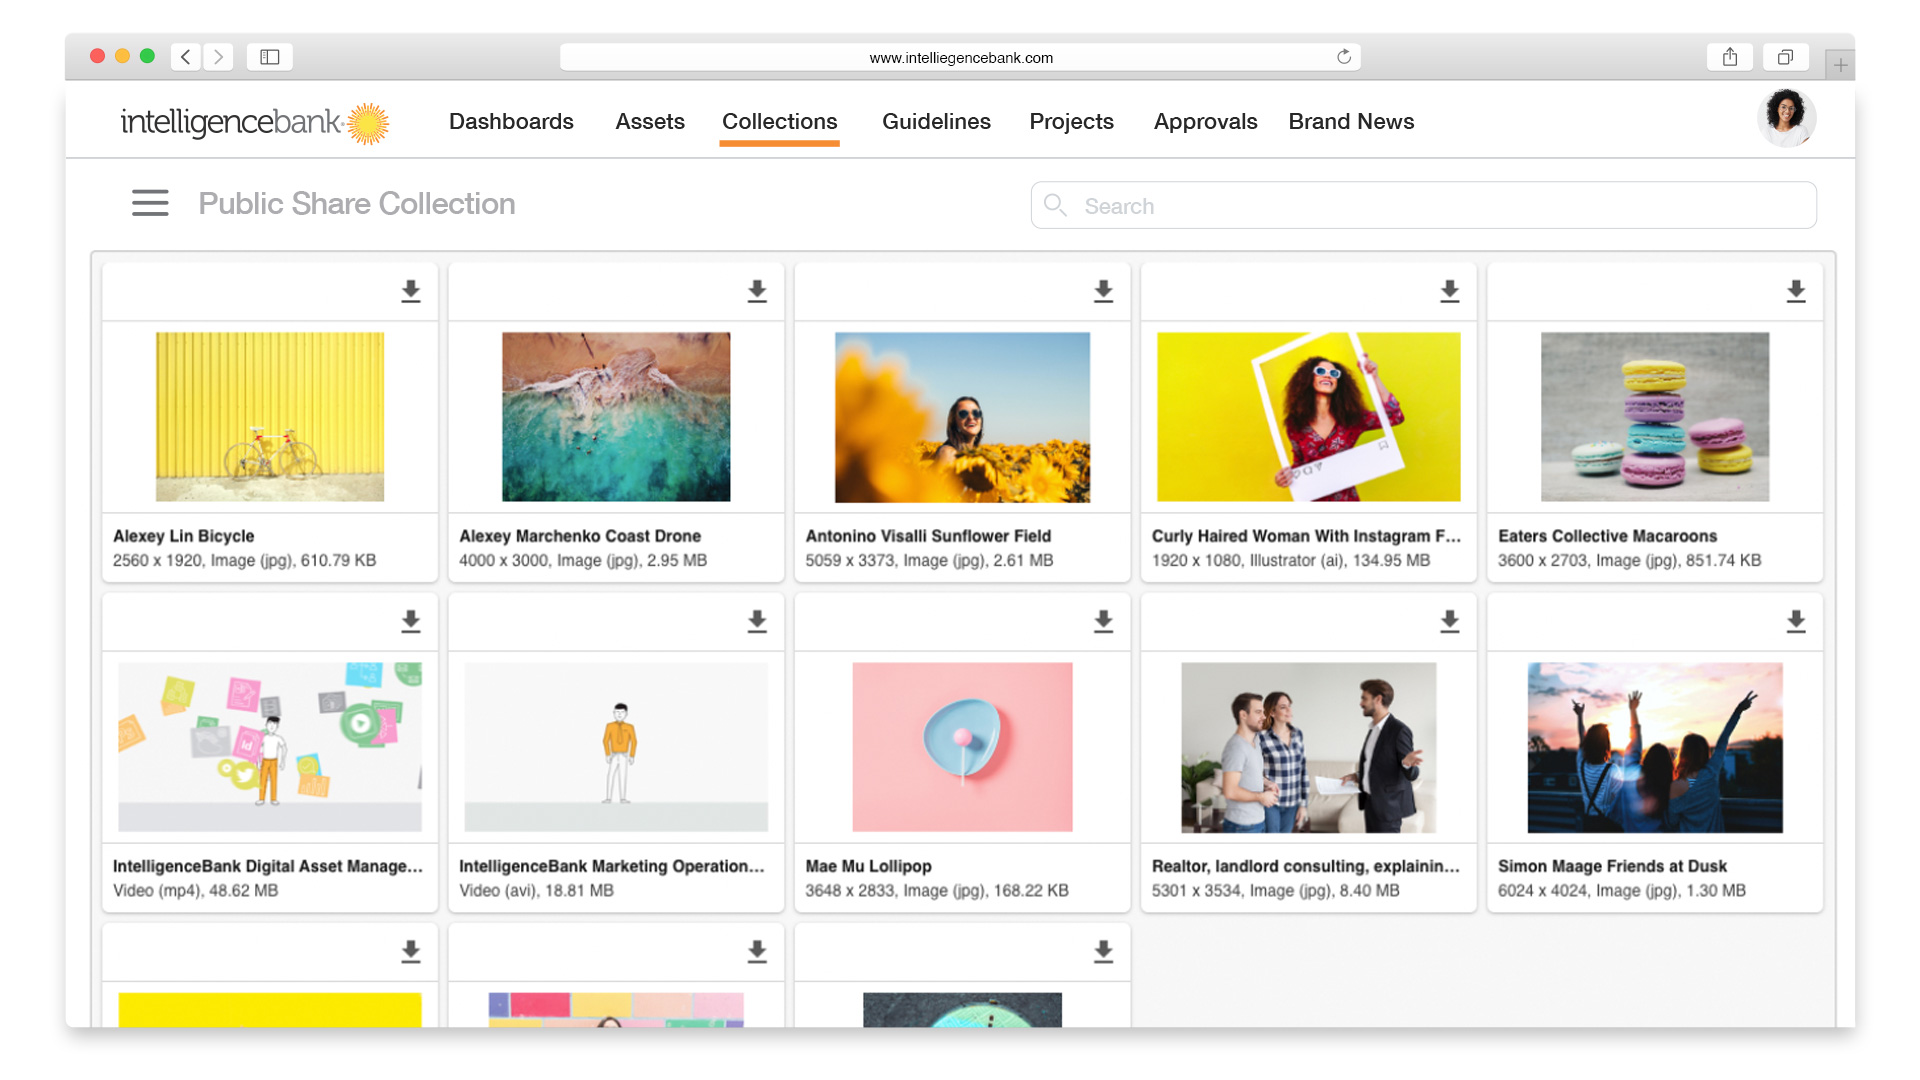Download the Curly Haired Woman Instagram file
Image resolution: width=1920 pixels, height=1080 pixels.
pos(1450,291)
